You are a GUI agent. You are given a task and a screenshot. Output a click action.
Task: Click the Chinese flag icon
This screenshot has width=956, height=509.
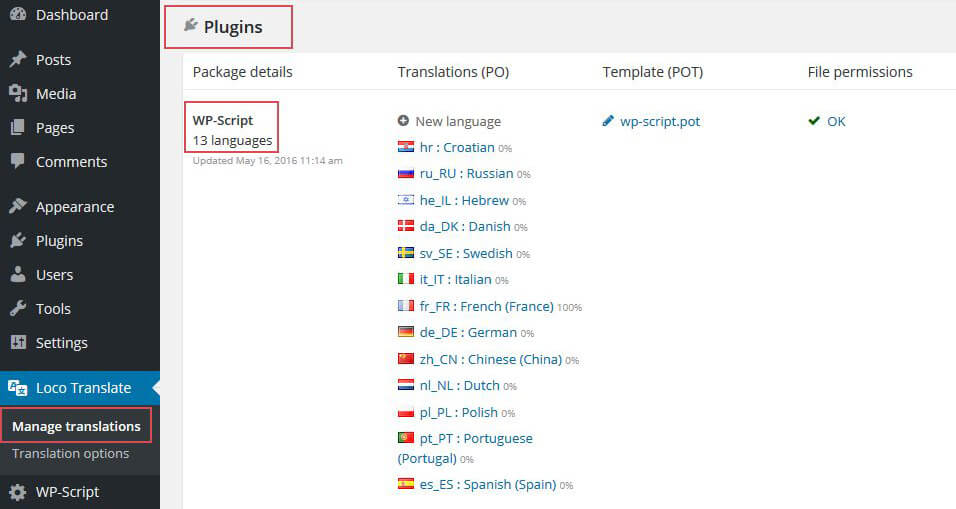click(405, 358)
